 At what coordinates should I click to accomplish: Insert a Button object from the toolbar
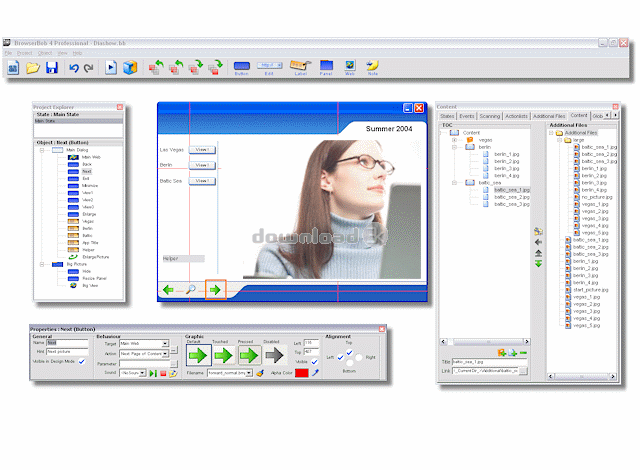[x=242, y=67]
